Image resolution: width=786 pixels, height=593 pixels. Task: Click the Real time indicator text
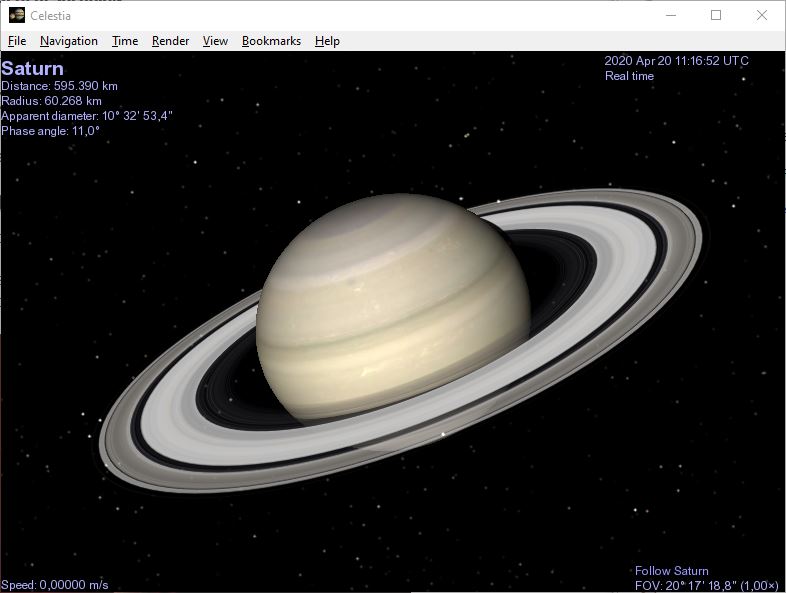[x=629, y=76]
